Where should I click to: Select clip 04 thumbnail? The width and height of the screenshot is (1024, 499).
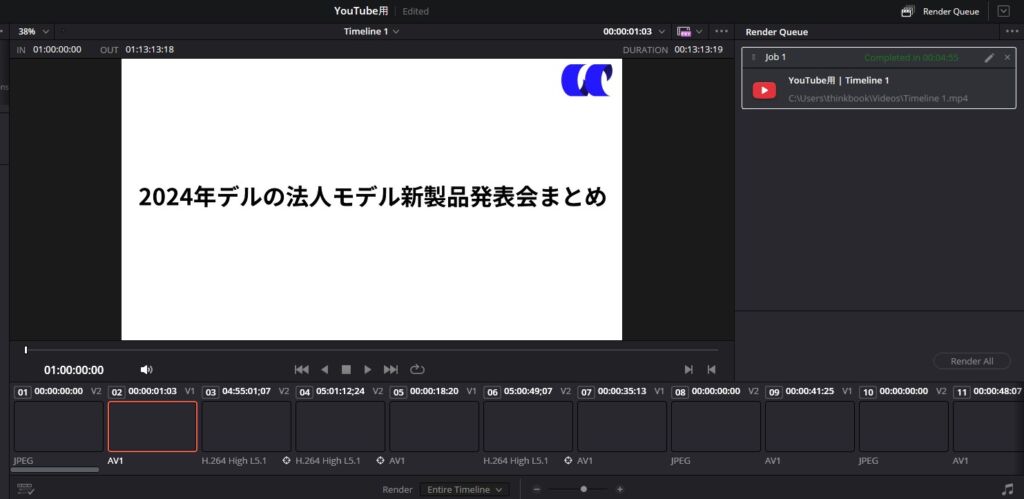[x=340, y=427]
